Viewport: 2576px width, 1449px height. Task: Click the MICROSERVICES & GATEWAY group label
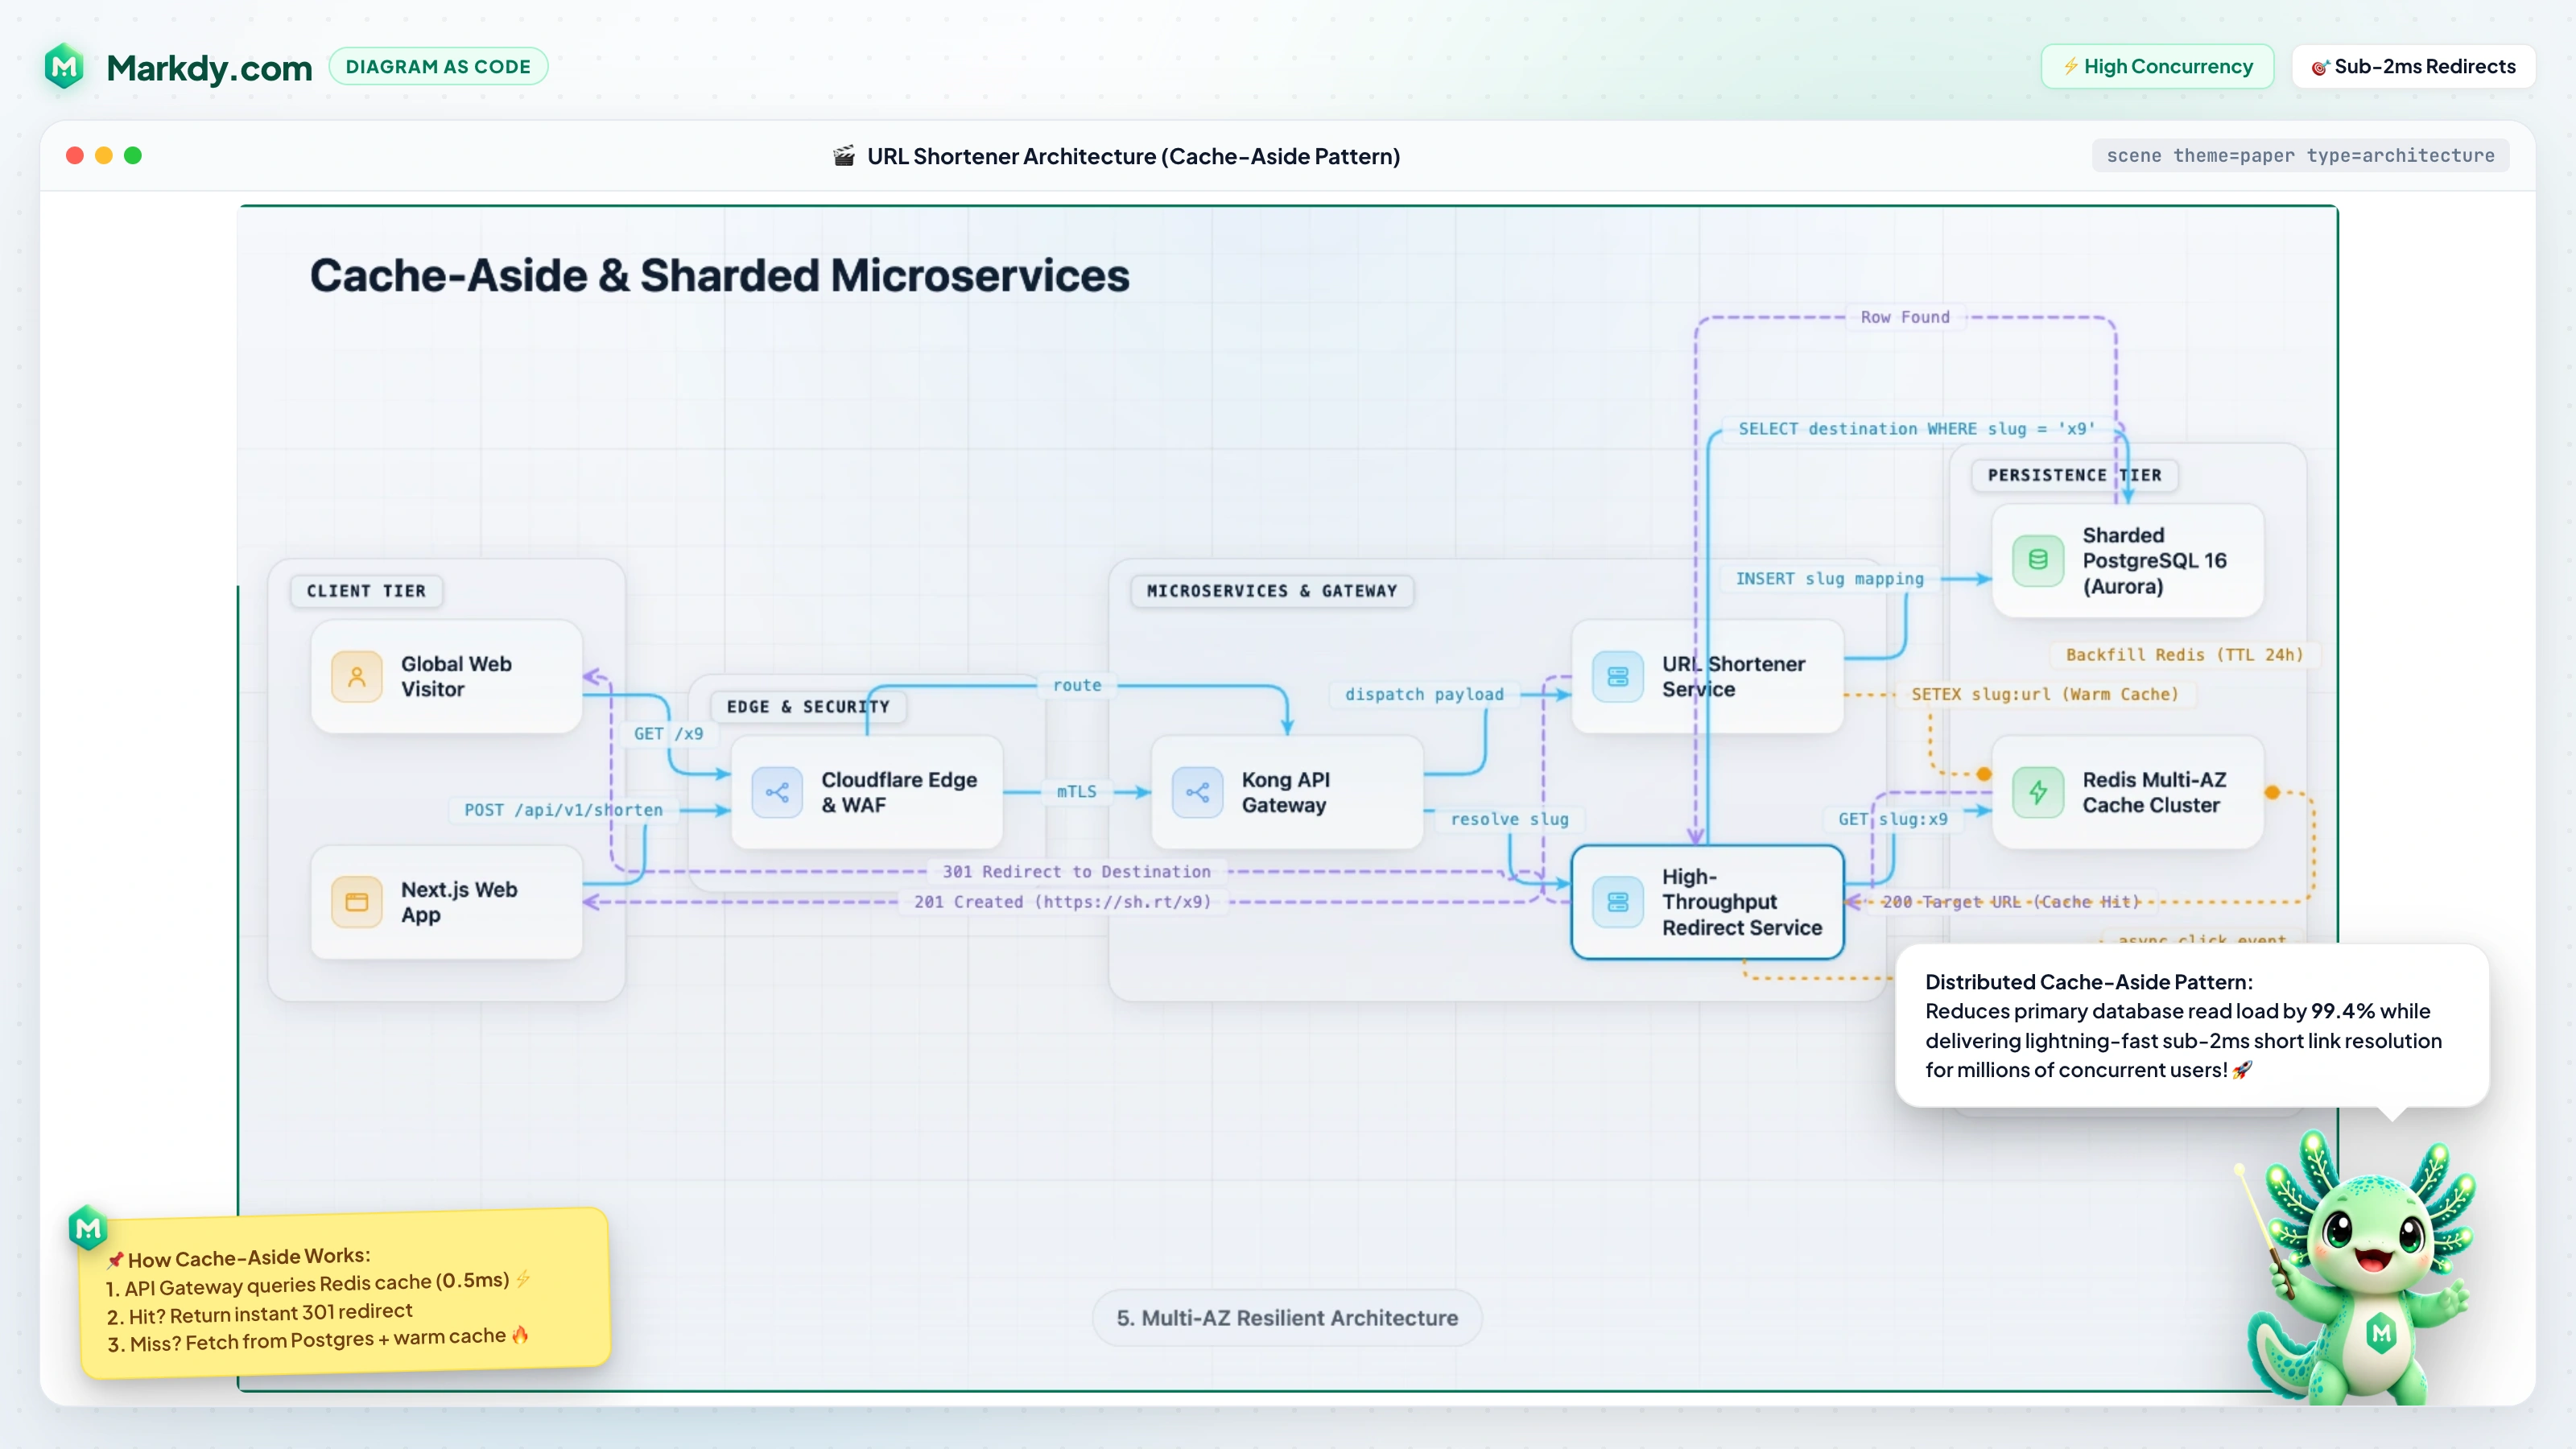click(1272, 591)
